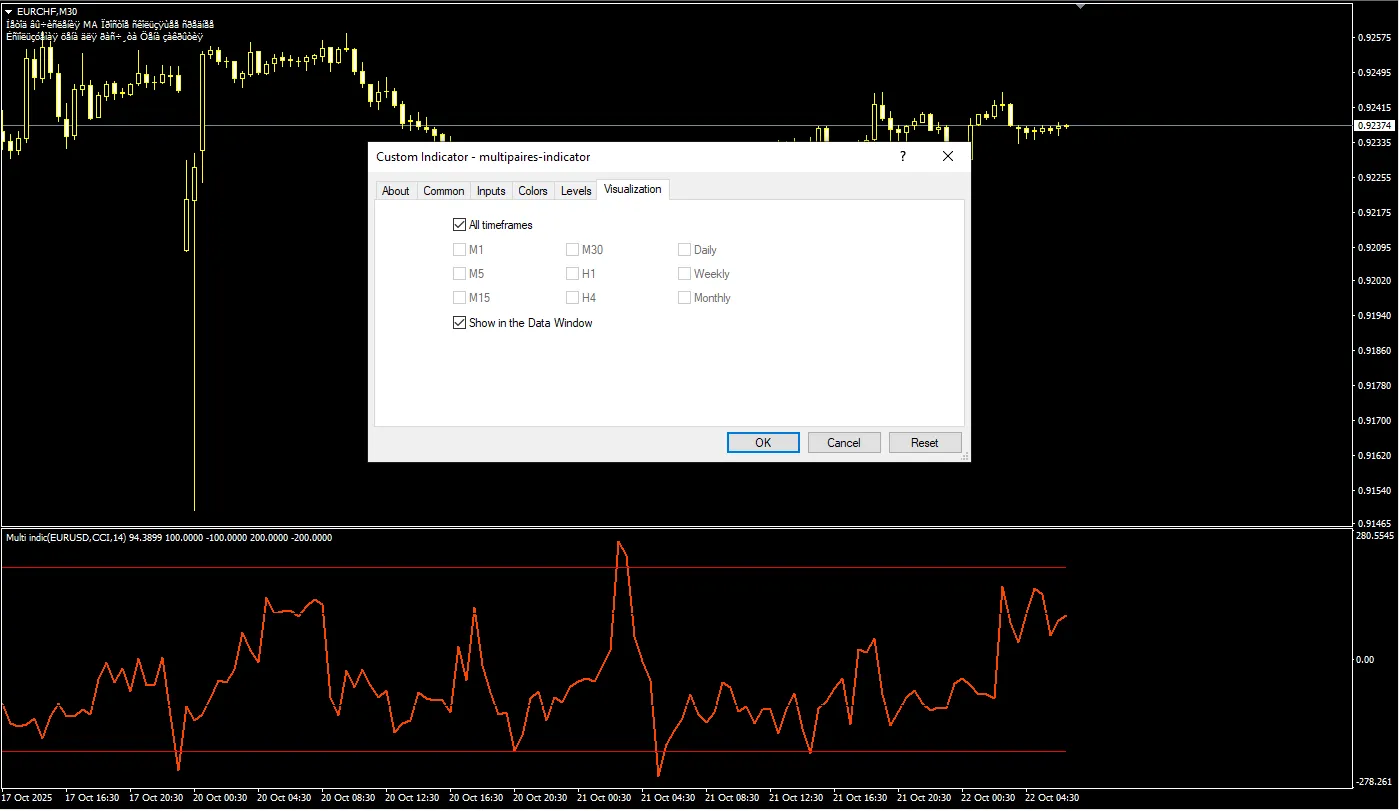This screenshot has height=811, width=1400.
Task: Open the Levels tab
Action: point(576,191)
